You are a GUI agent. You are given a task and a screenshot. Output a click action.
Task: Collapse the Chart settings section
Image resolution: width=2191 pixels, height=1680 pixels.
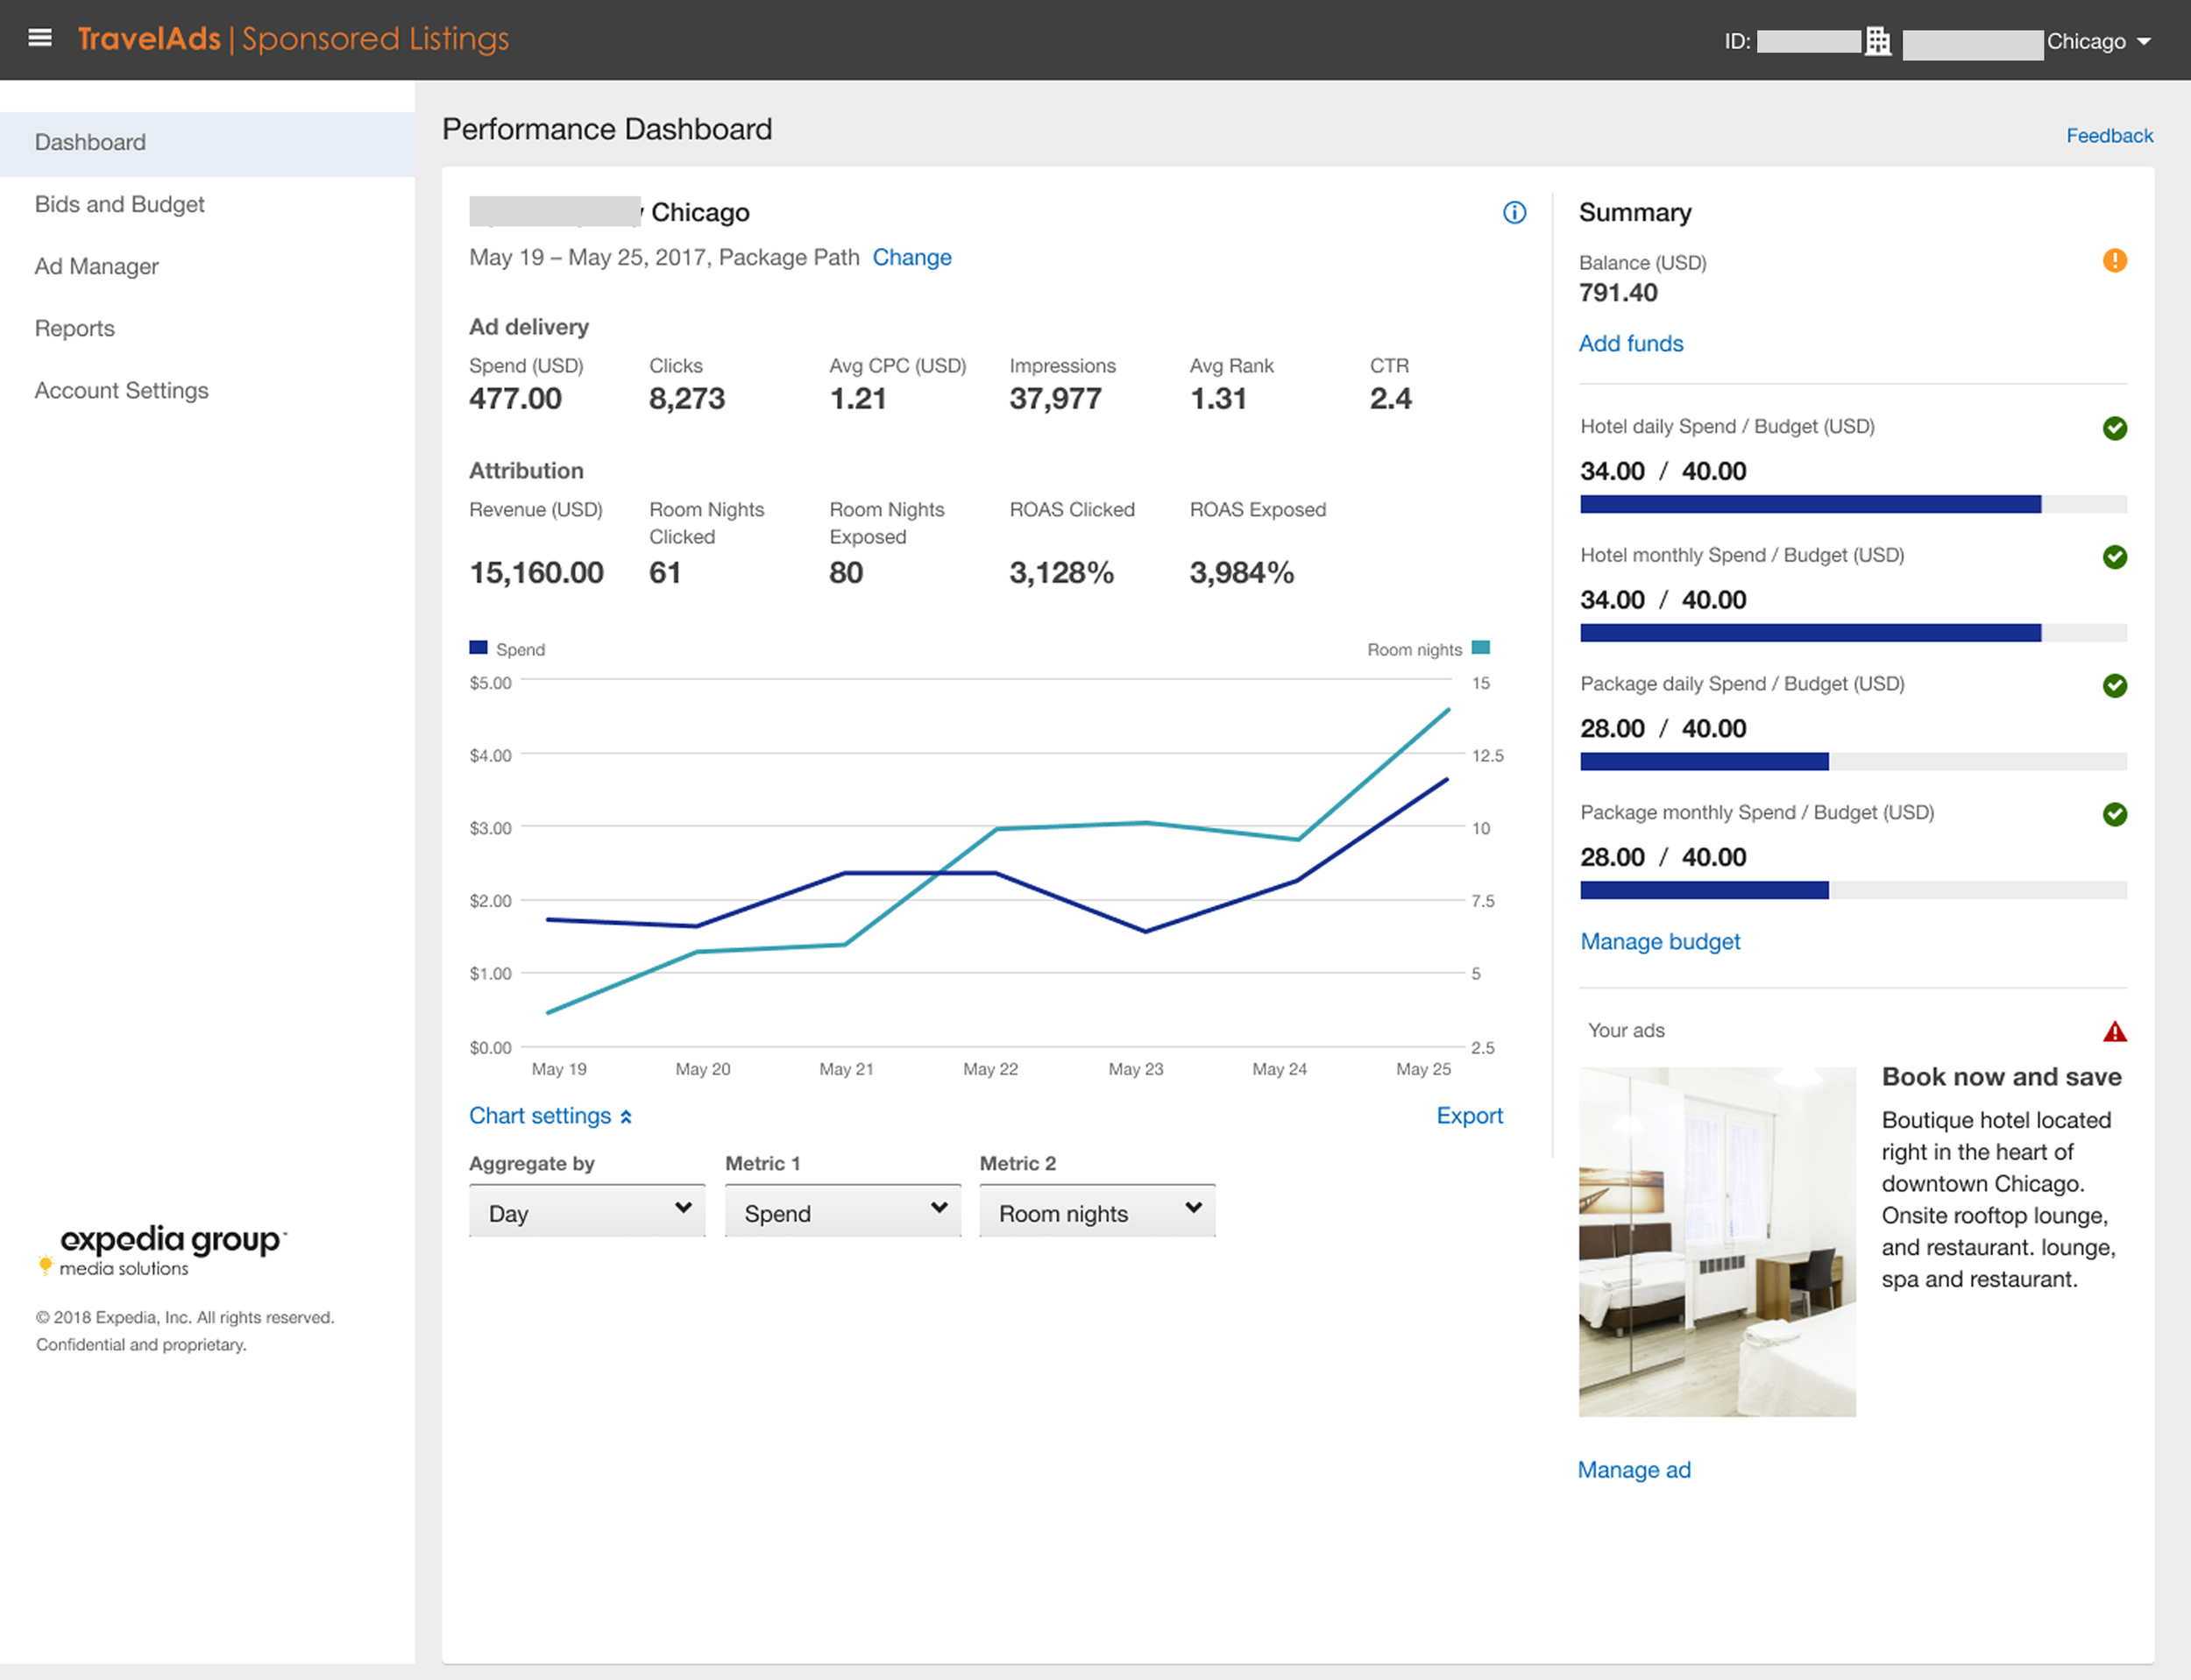point(550,1116)
